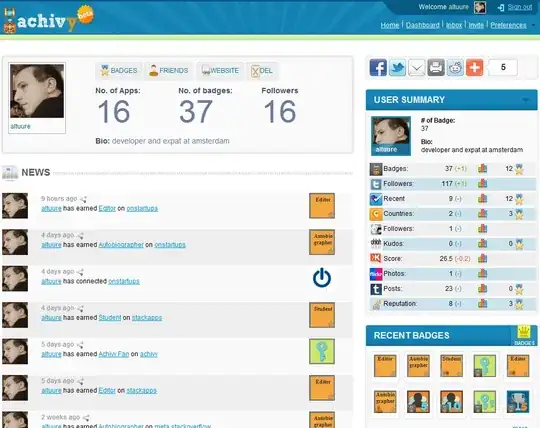
Task: Click medal icon in Reputation row
Action: pos(519,304)
